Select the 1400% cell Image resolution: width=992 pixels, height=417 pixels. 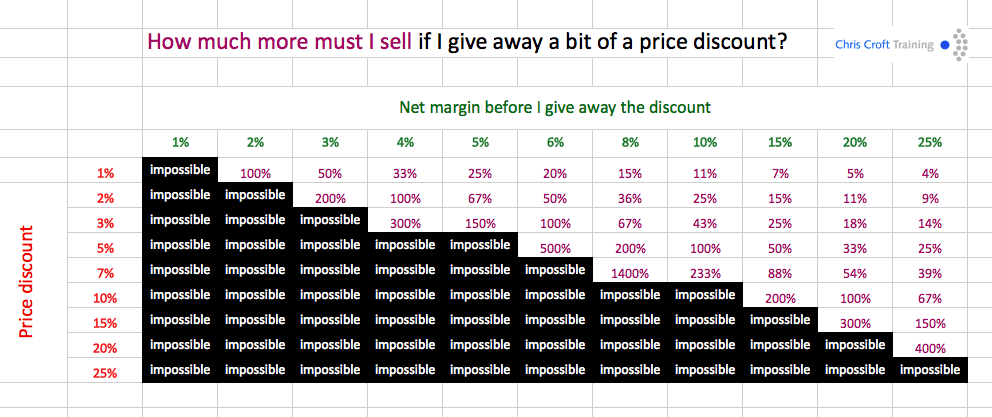(631, 271)
